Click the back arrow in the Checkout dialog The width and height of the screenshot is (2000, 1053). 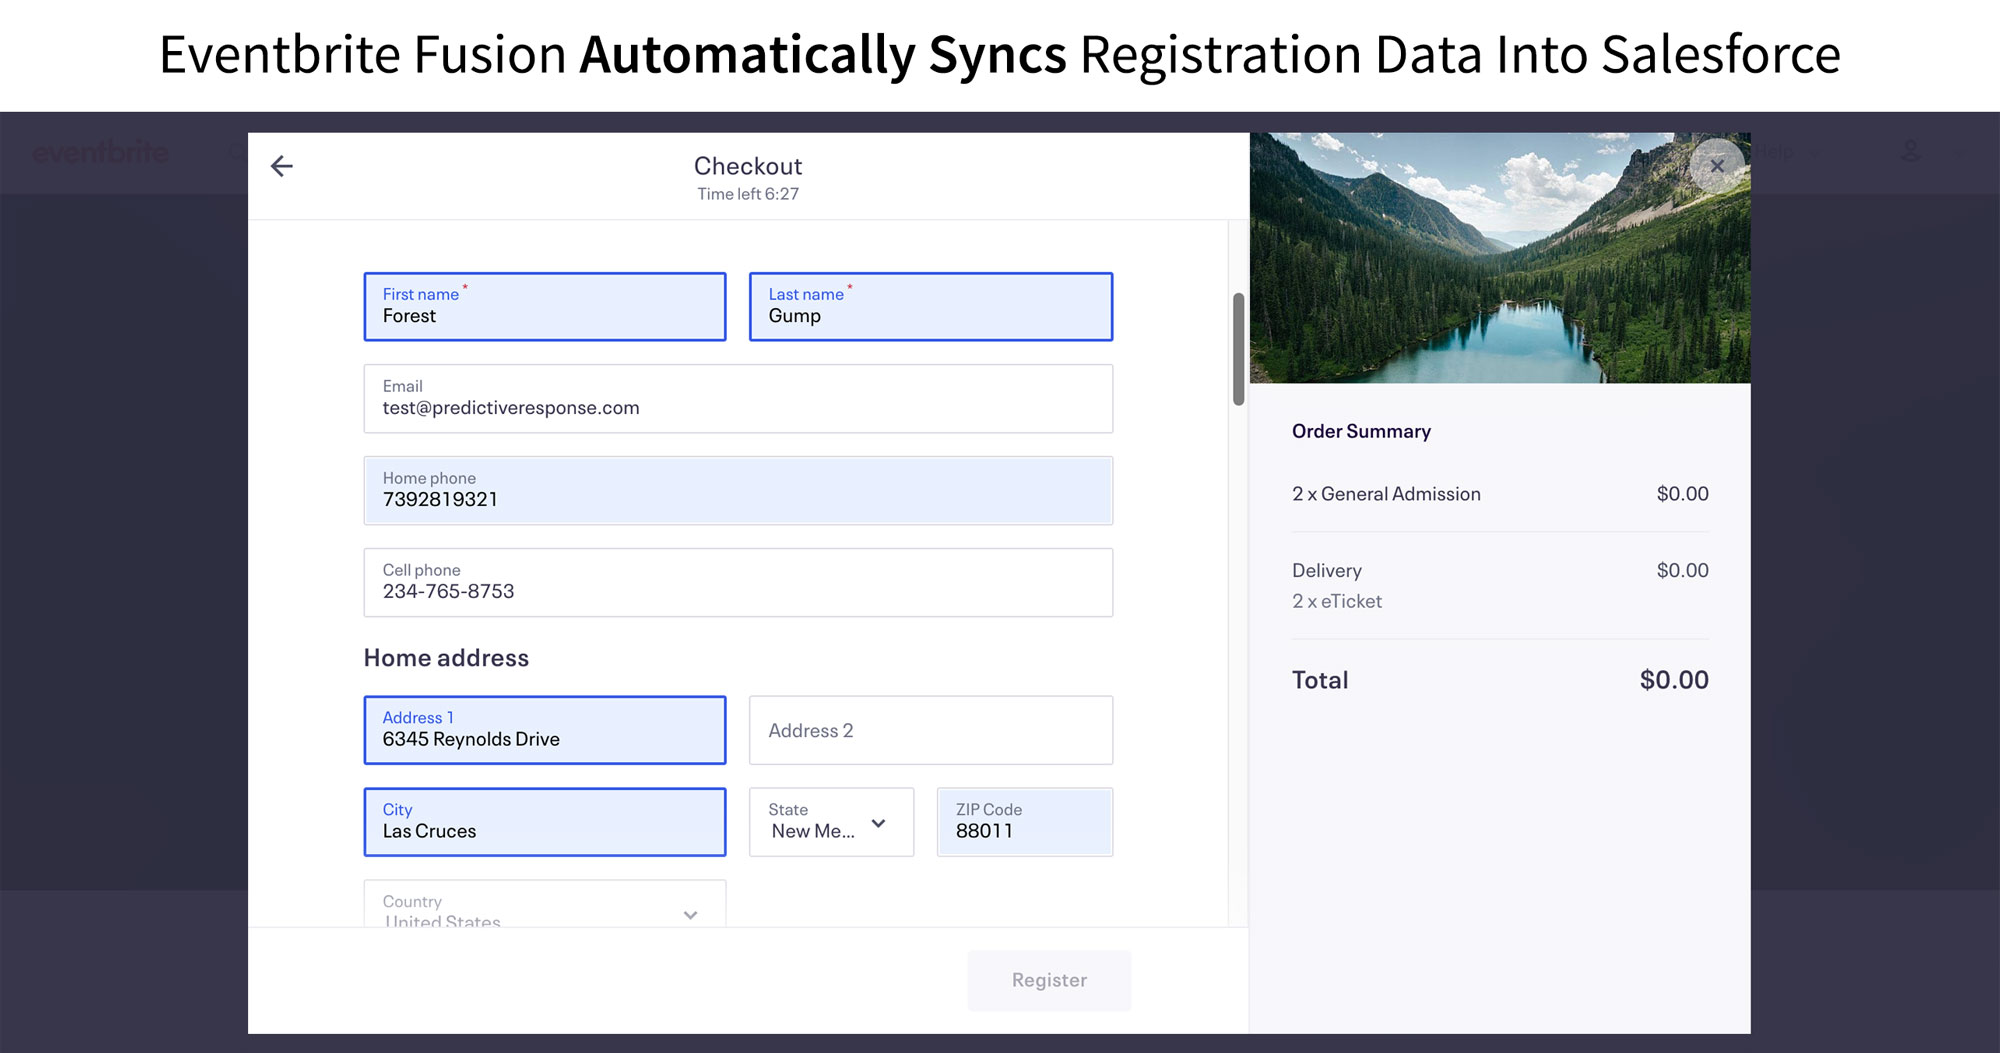click(x=281, y=166)
